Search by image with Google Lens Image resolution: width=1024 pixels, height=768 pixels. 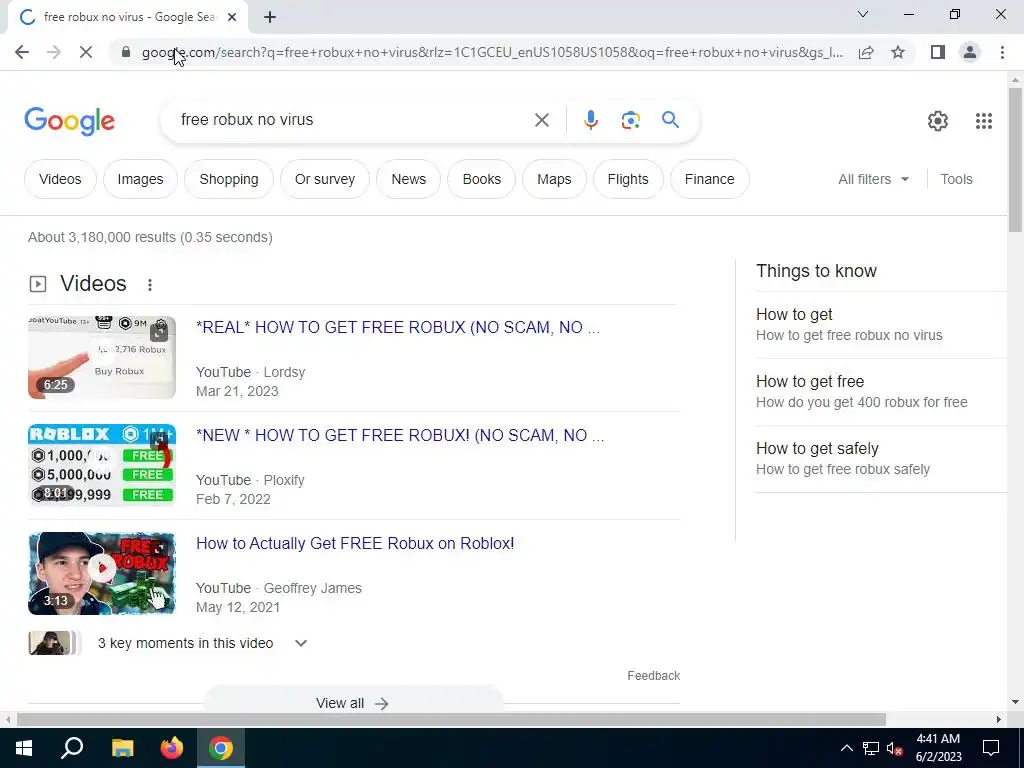630,120
